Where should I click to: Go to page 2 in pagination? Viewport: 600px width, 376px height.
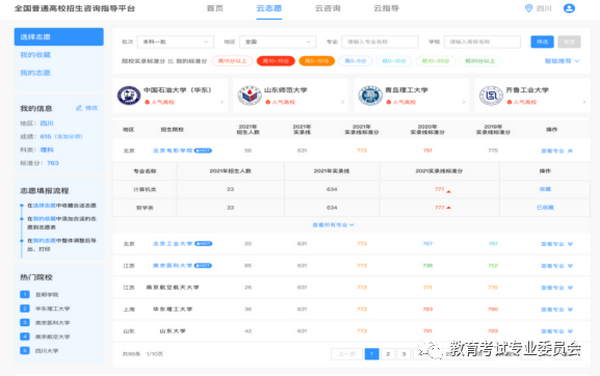coord(388,354)
